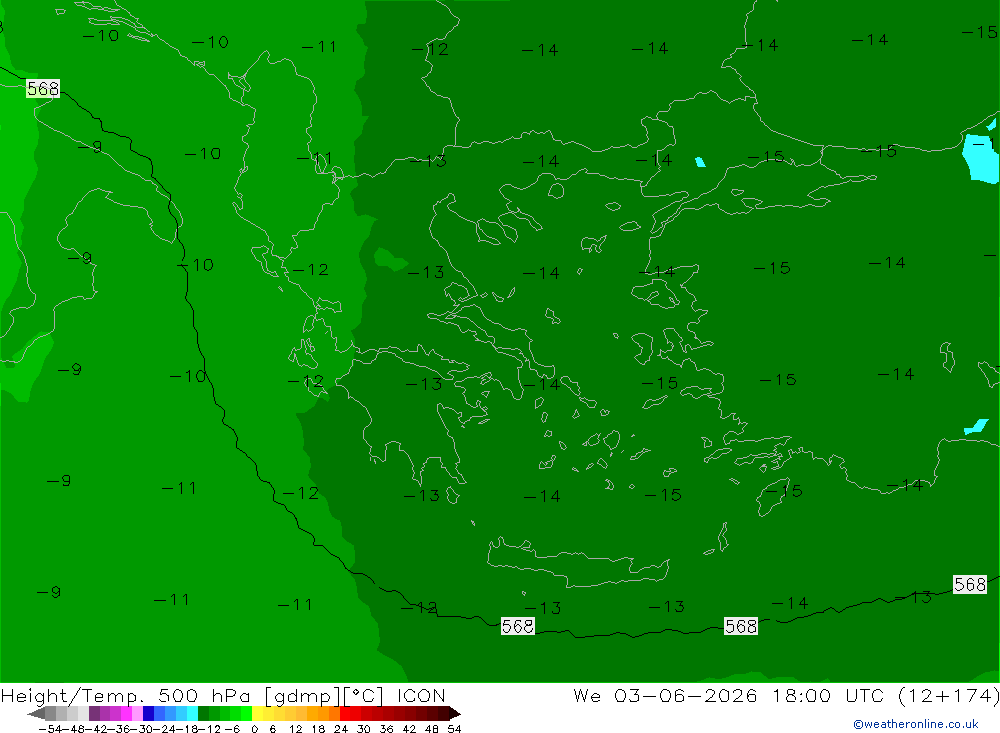Click the 24 value on color scale
Viewport: 1000px width, 733px height.
(x=341, y=729)
